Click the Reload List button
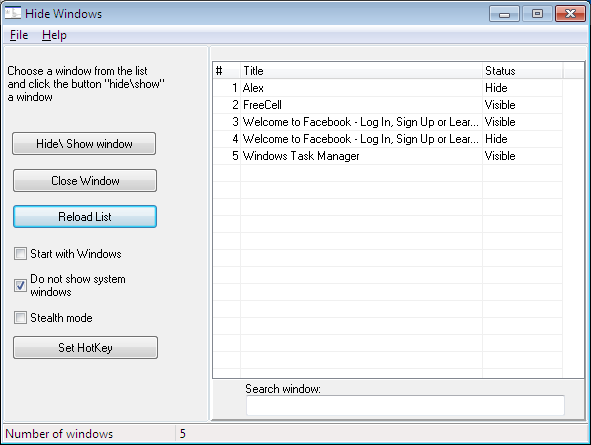The height and width of the screenshot is (445, 591). pyautogui.click(x=85, y=217)
